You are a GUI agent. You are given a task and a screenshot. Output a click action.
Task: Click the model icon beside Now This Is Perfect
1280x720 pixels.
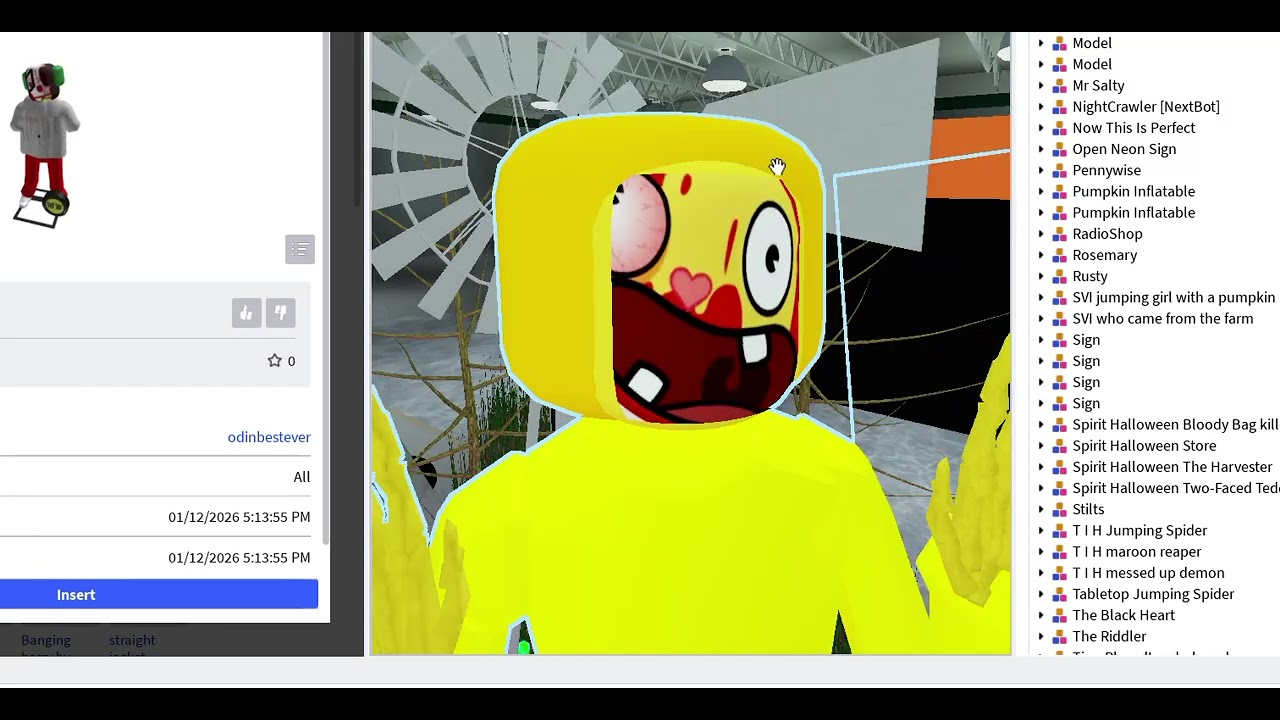coord(1059,128)
